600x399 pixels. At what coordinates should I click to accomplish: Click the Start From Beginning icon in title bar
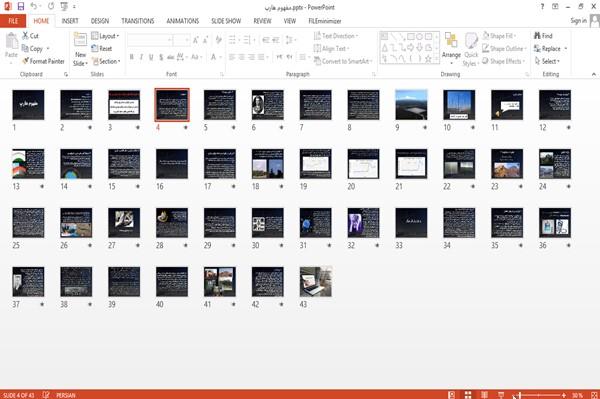64,7
